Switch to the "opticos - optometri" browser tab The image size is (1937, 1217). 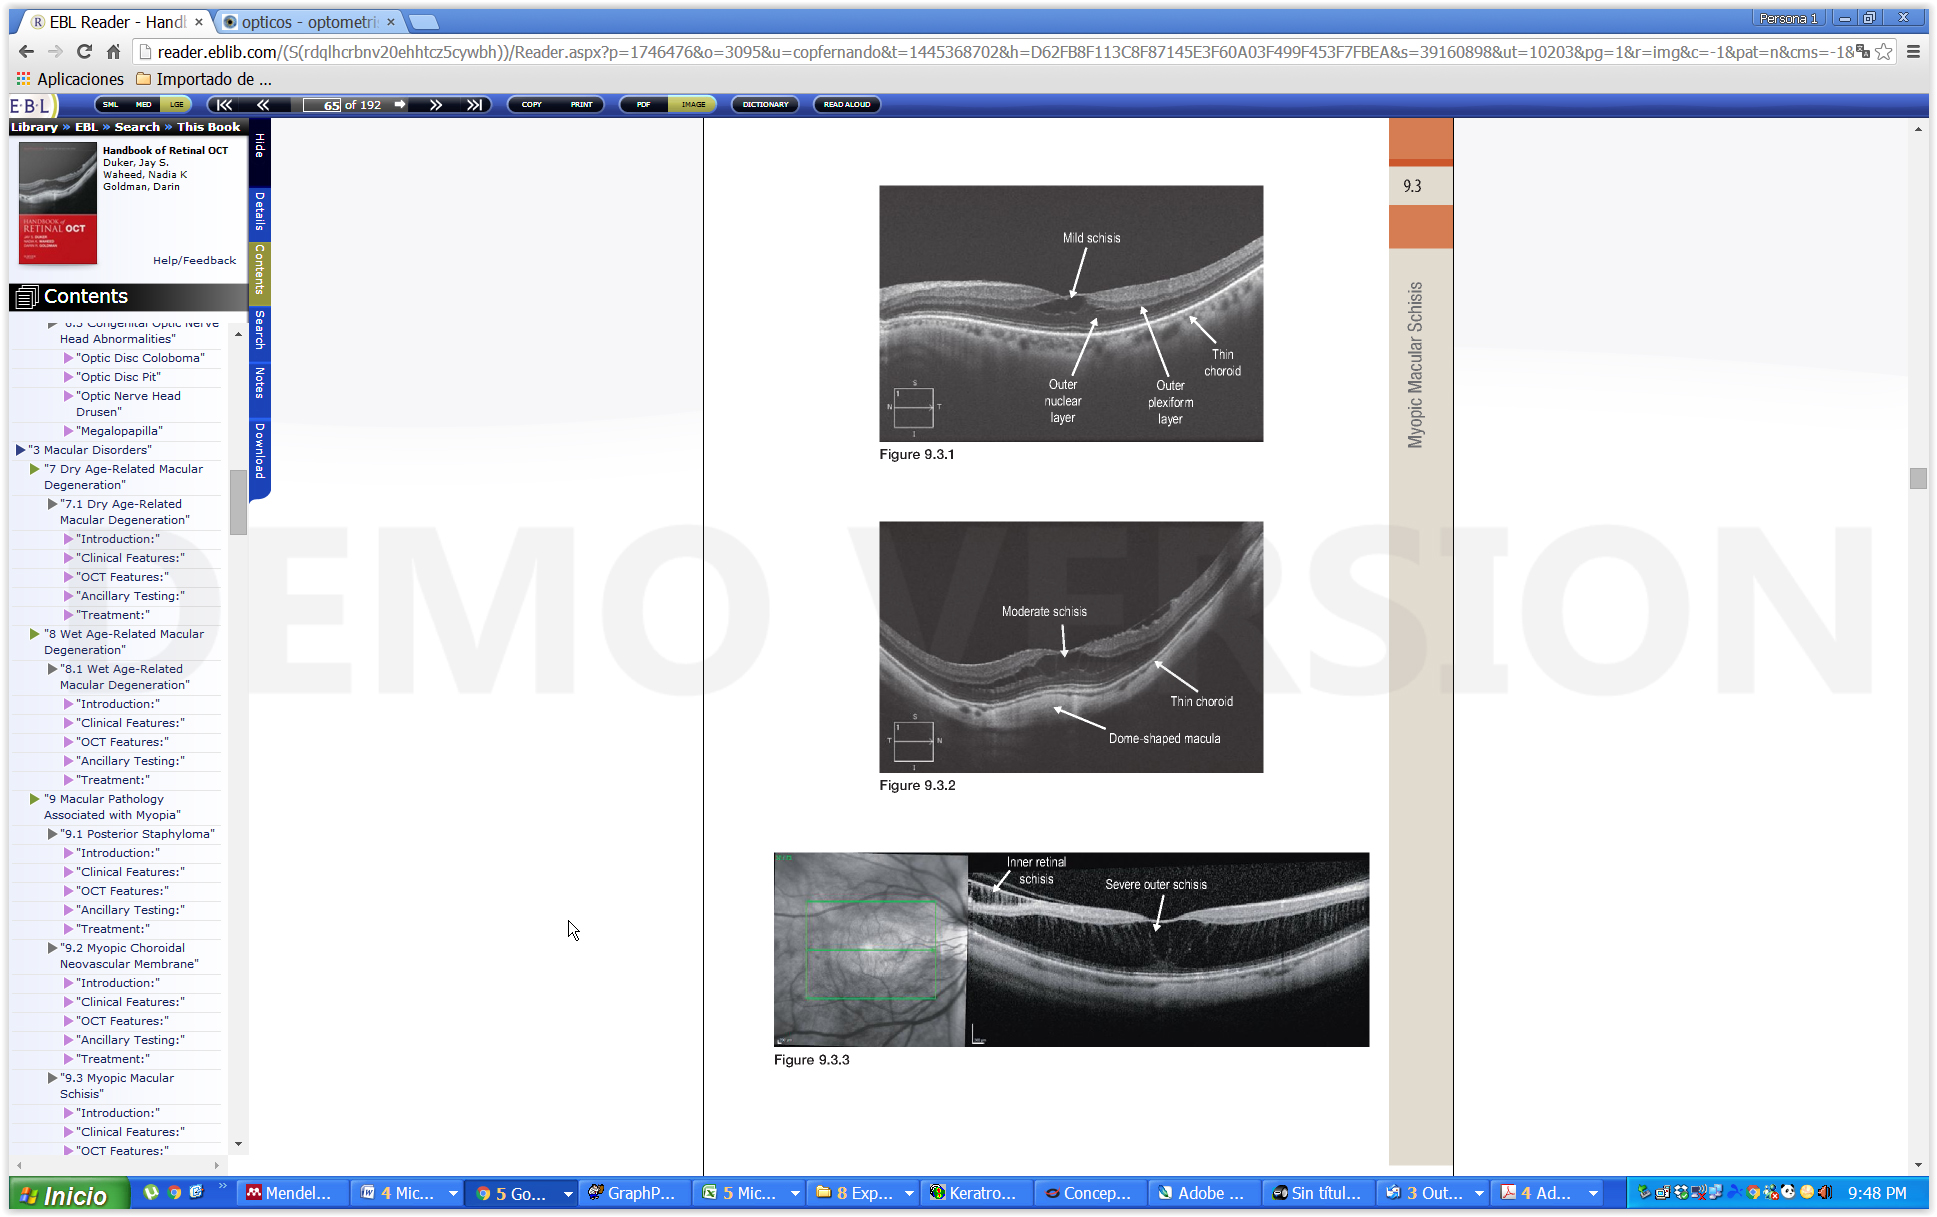tap(308, 22)
